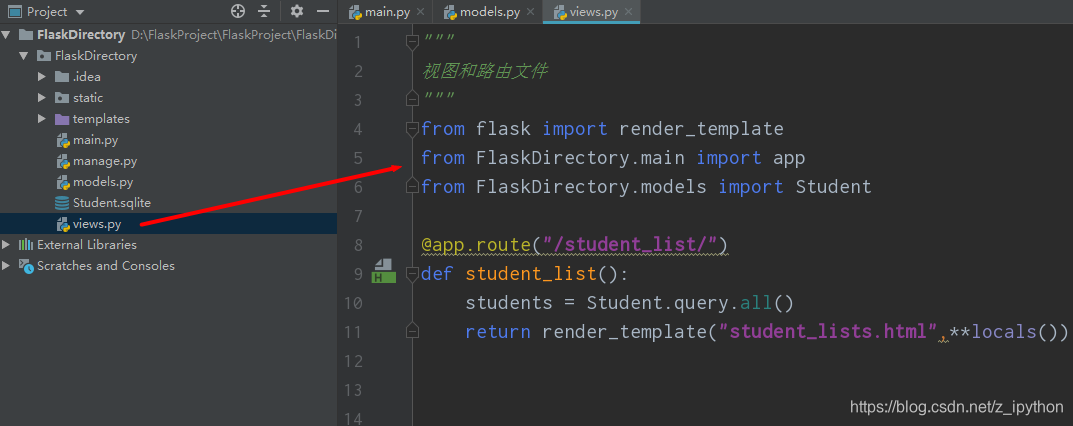Select Student.sqlite database file
Viewport: 1073px width, 426px height.
click(x=112, y=203)
